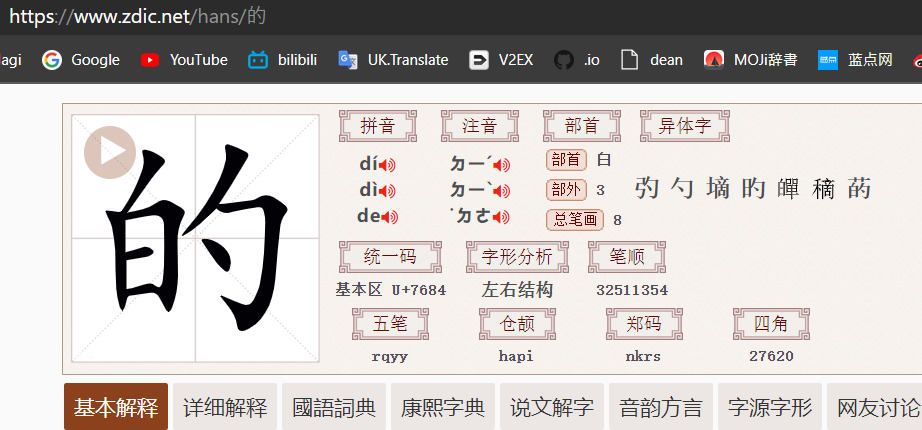This screenshot has height=430, width=922.
Task: Switch to 字源字形 tab
Action: (770, 406)
